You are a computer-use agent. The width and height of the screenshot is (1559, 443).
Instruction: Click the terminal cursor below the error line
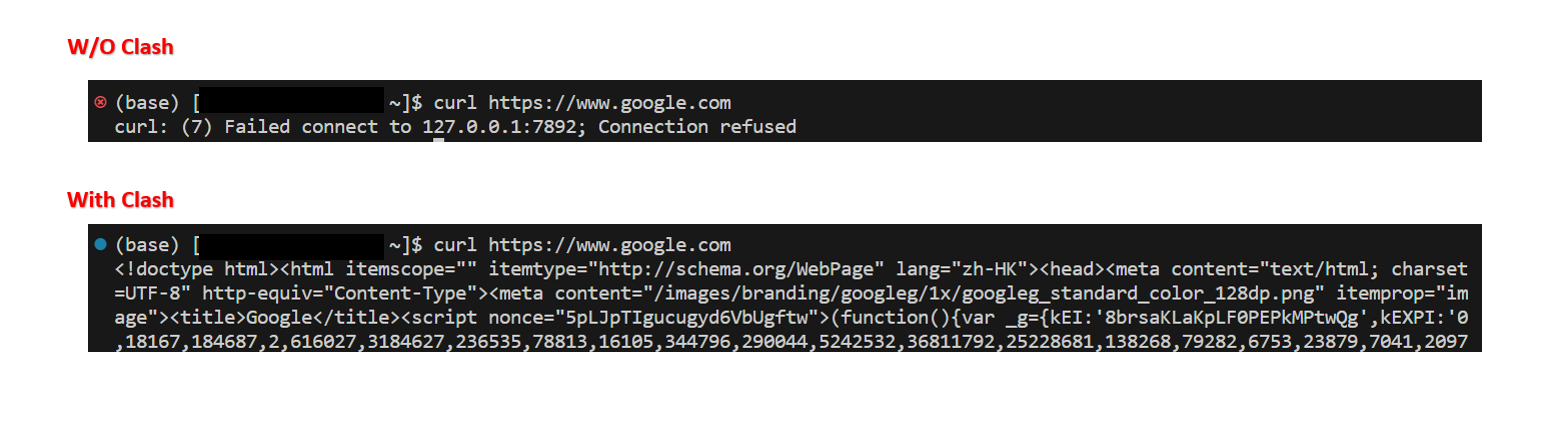[438, 141]
